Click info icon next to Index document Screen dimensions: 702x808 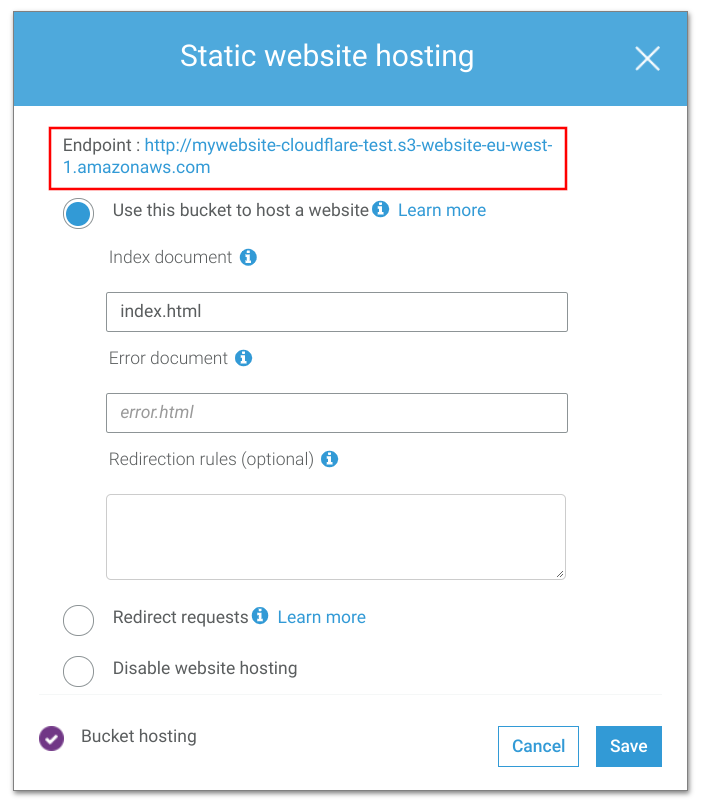coord(249,257)
